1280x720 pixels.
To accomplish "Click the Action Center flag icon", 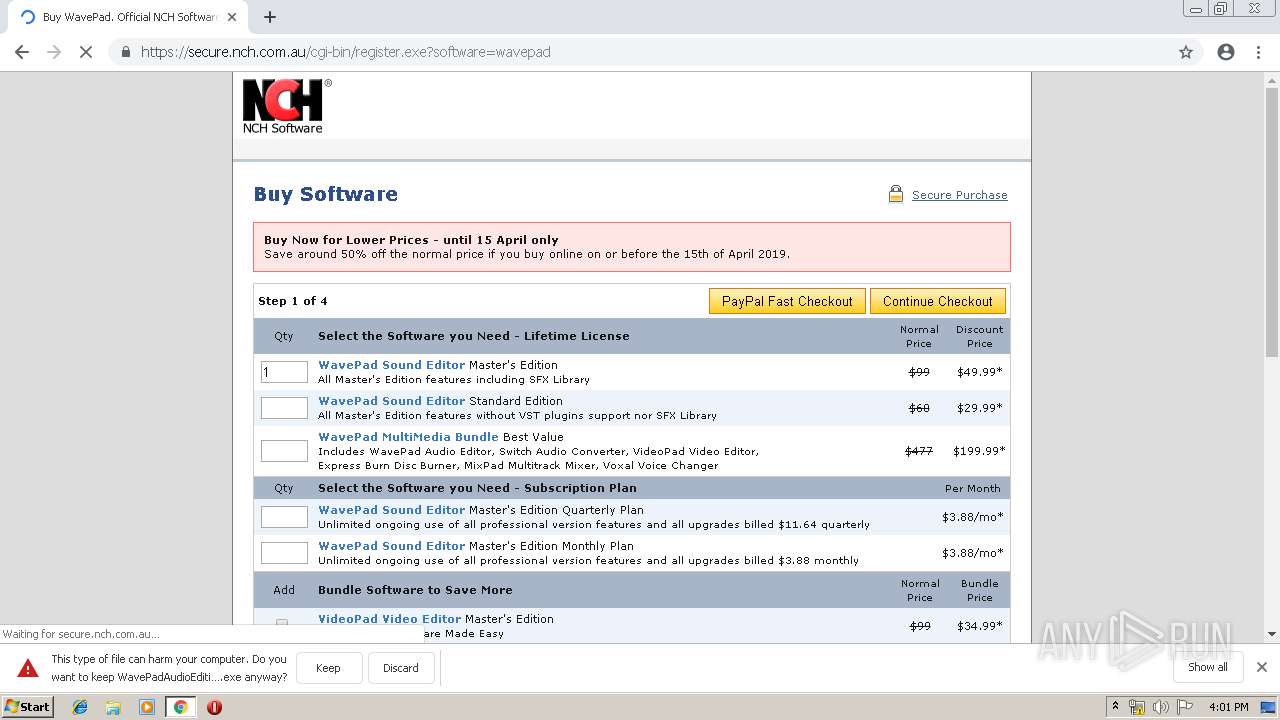I will (x=1184, y=707).
